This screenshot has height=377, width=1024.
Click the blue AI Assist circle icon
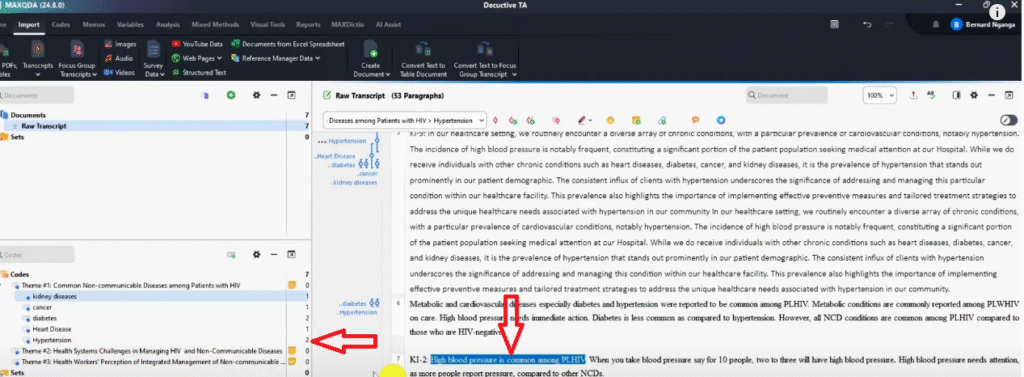[721, 120]
